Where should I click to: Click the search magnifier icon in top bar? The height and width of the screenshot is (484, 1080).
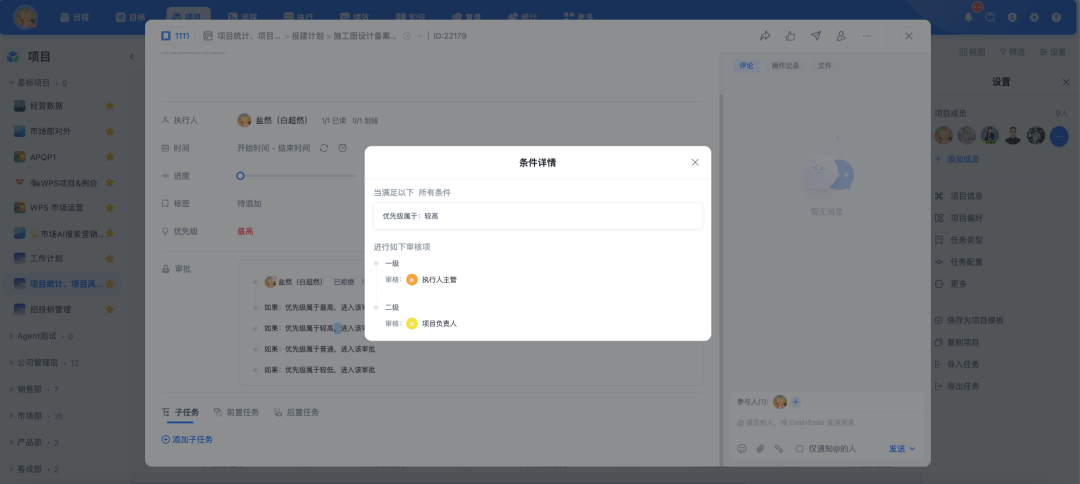pyautogui.click(x=990, y=17)
